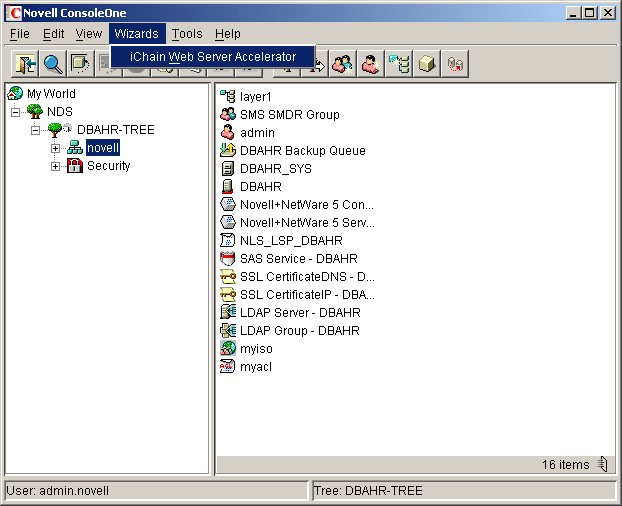Click the layer1 organizational unit icon

228,96
